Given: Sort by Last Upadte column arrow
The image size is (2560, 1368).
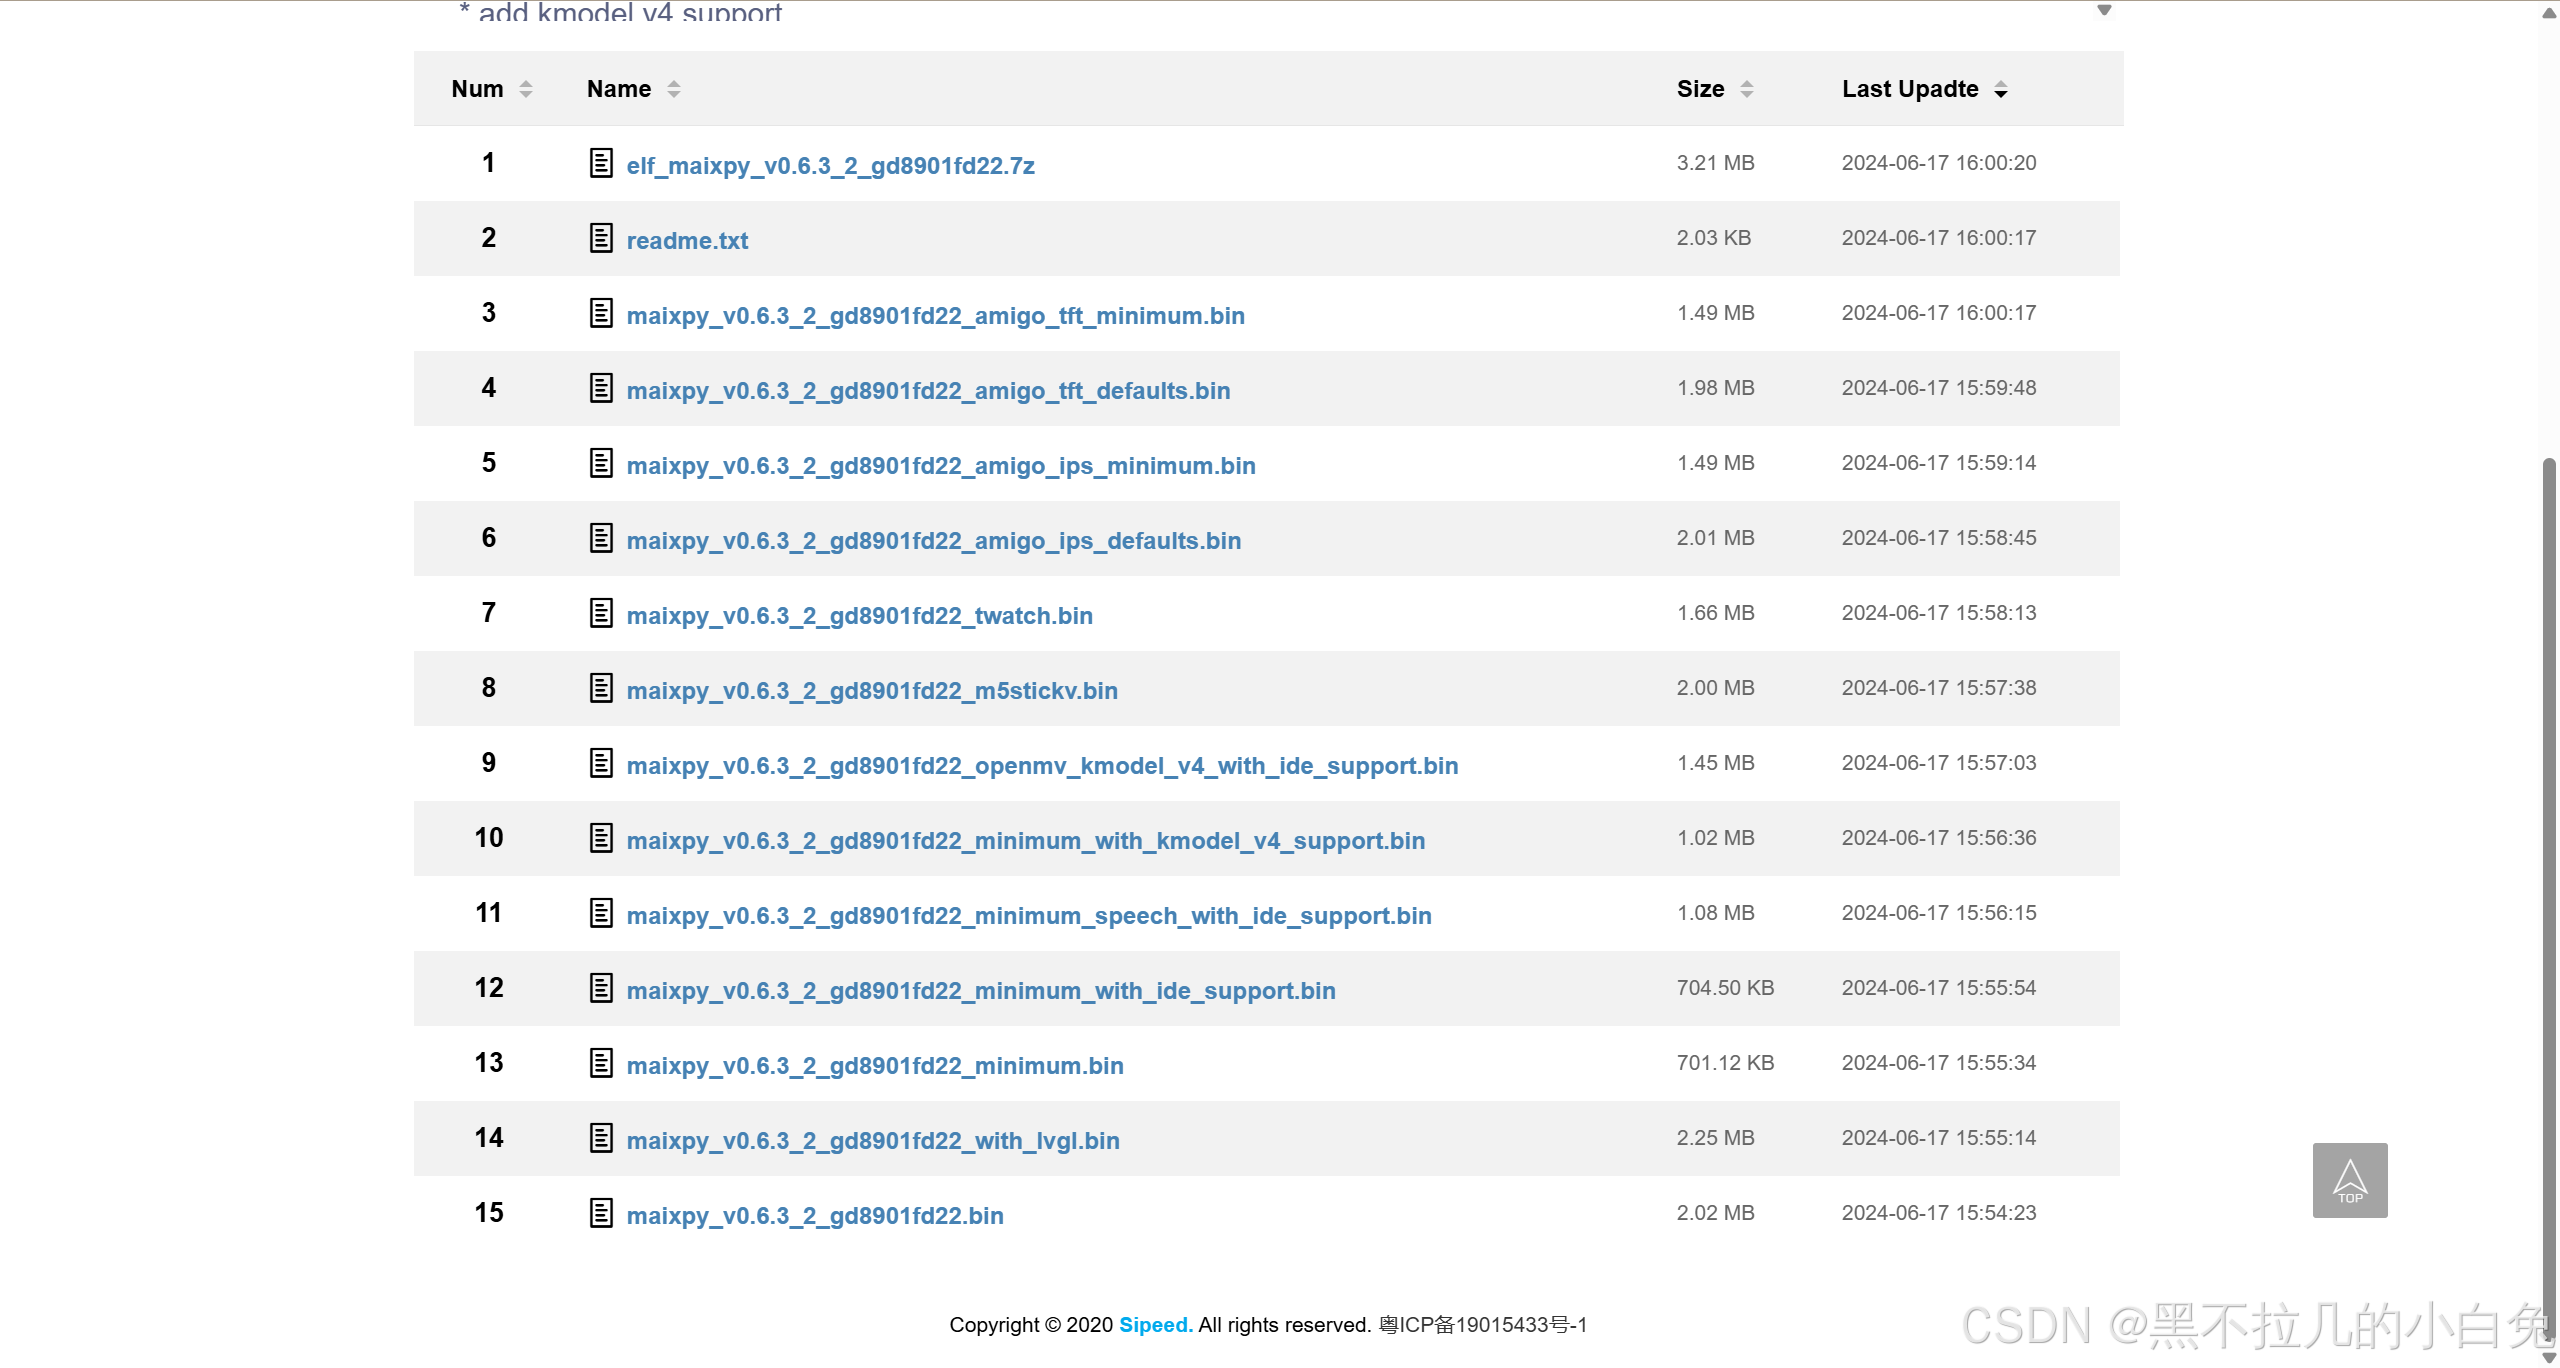Looking at the screenshot, I should [2001, 90].
